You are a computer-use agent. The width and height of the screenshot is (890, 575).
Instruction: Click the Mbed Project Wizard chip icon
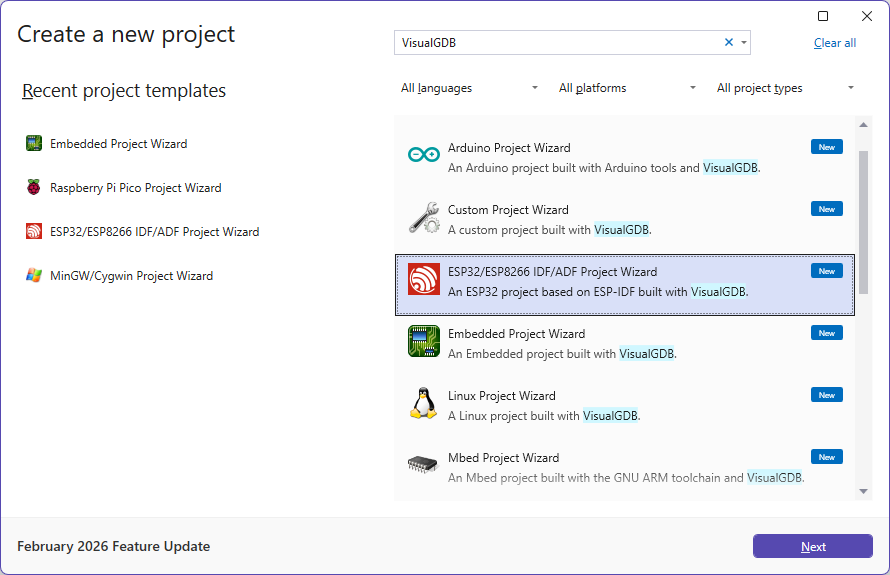click(424, 465)
